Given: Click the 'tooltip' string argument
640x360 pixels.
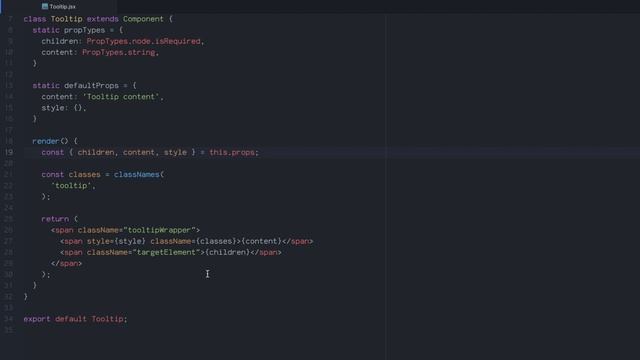Looking at the screenshot, I should (x=71, y=186).
